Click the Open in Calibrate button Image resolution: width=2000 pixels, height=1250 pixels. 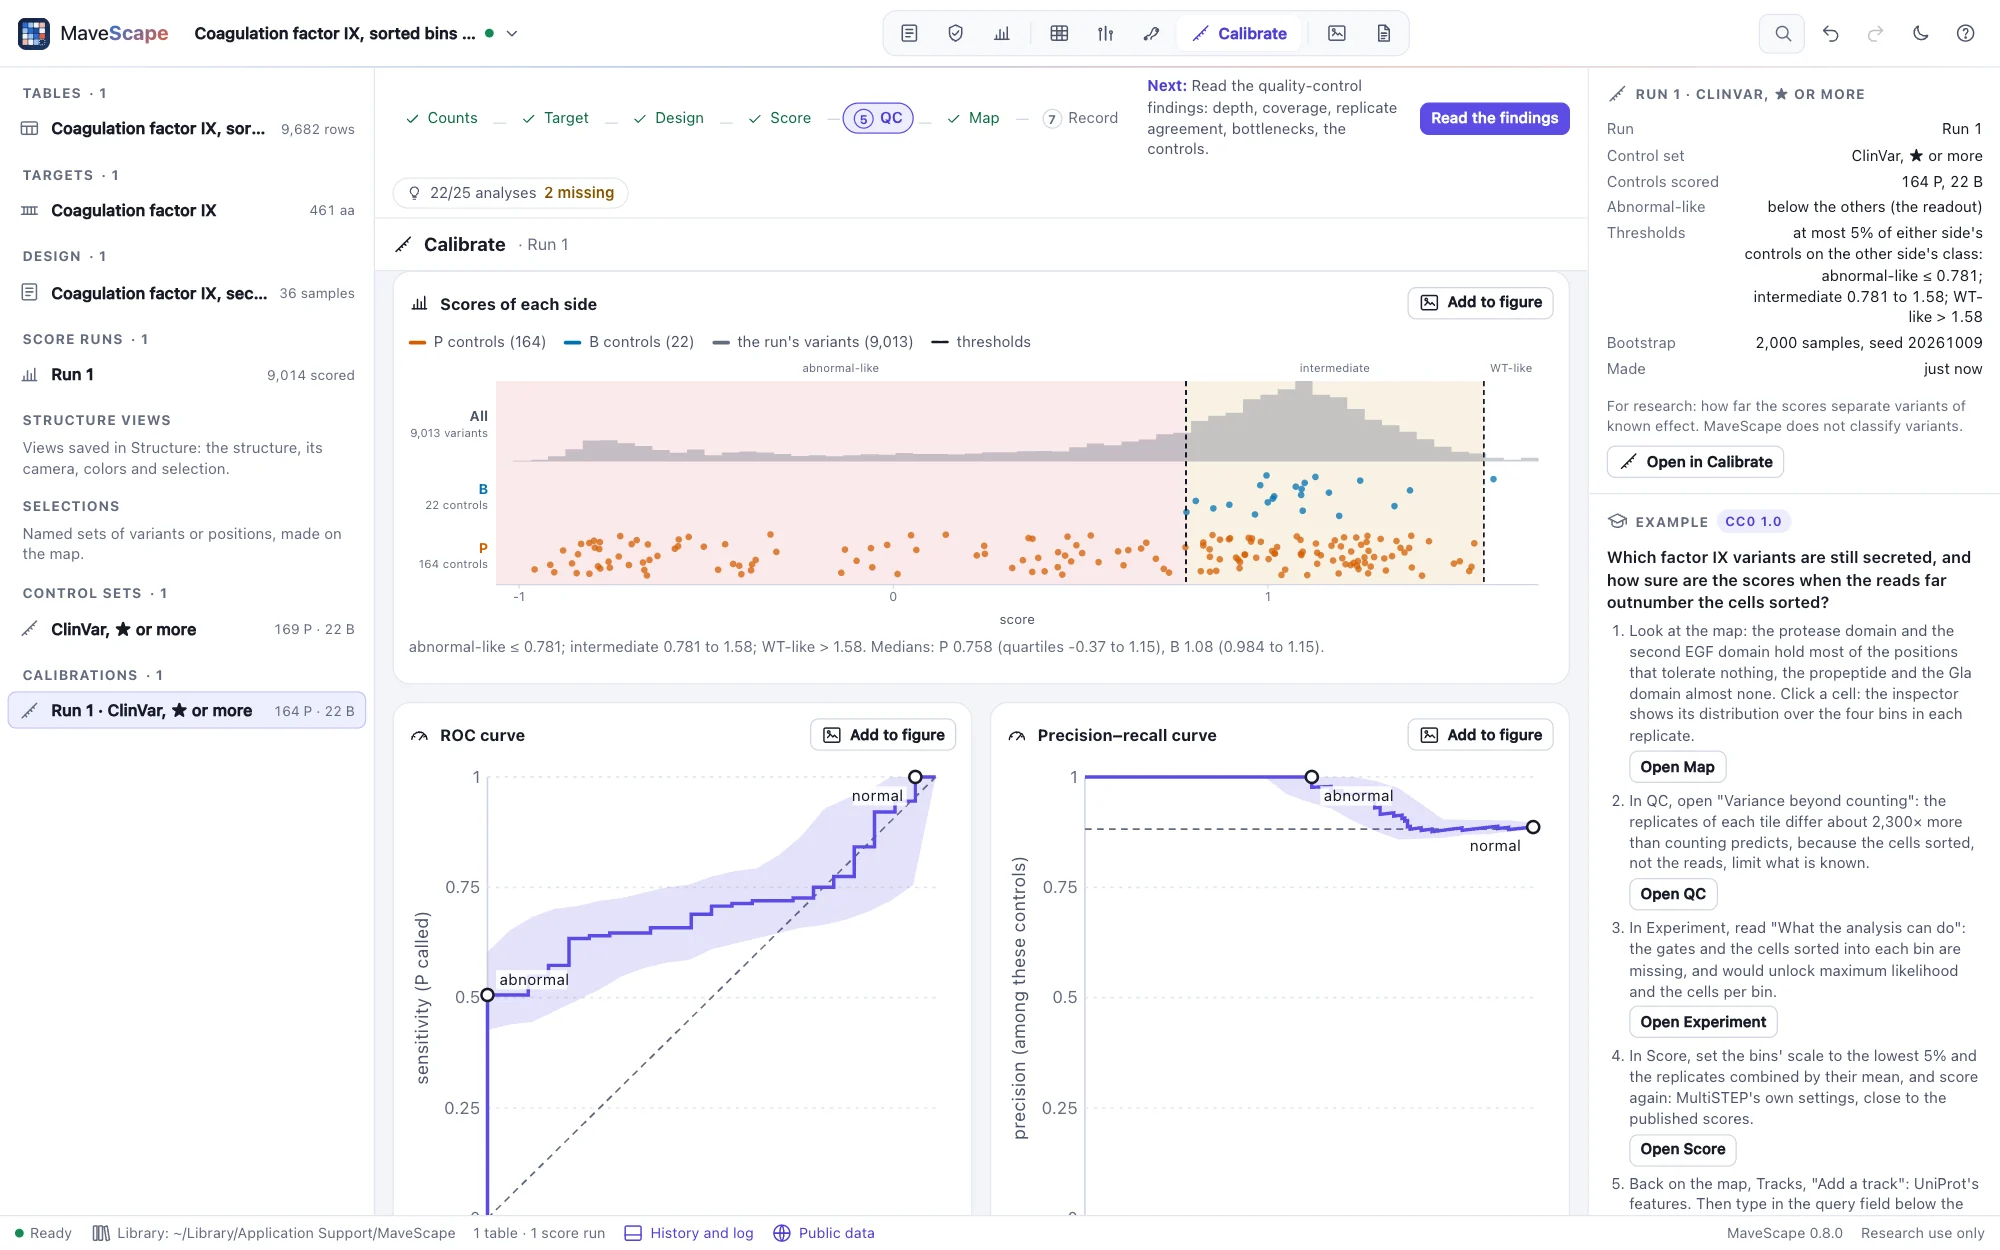tap(1695, 462)
